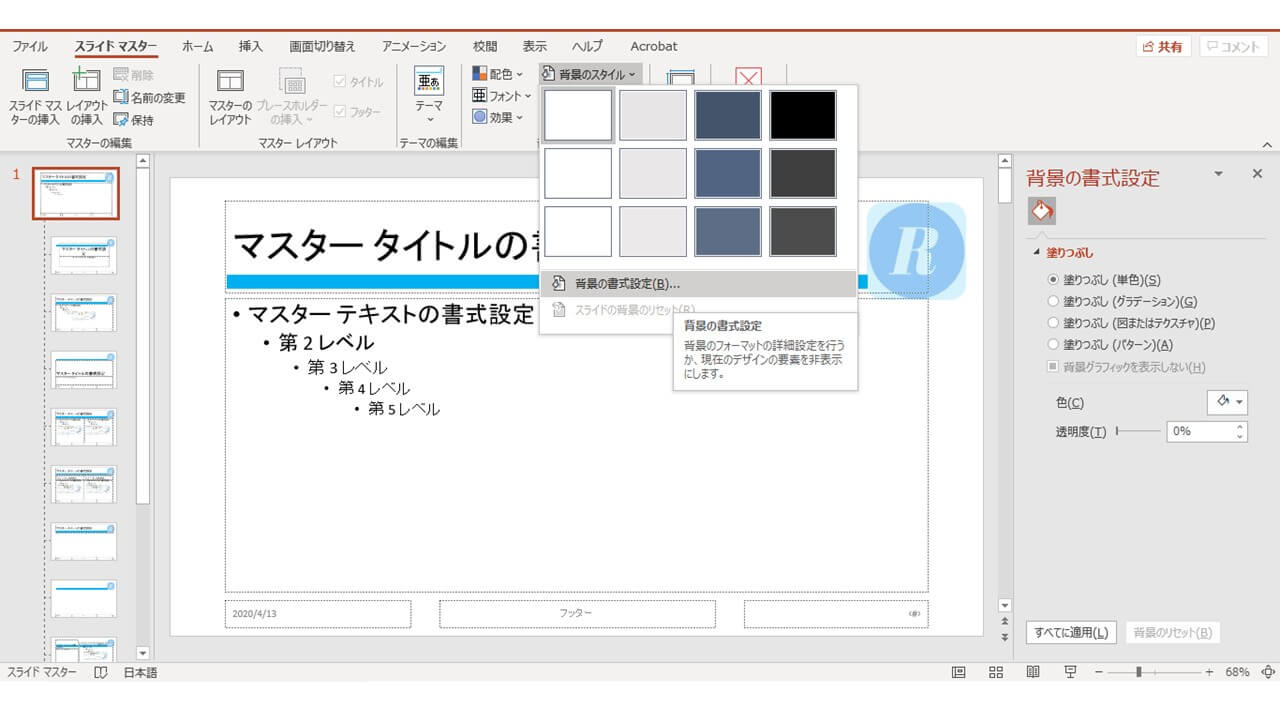
Task: Open the Fonts (フォント) dropdown
Action: [x=502, y=96]
